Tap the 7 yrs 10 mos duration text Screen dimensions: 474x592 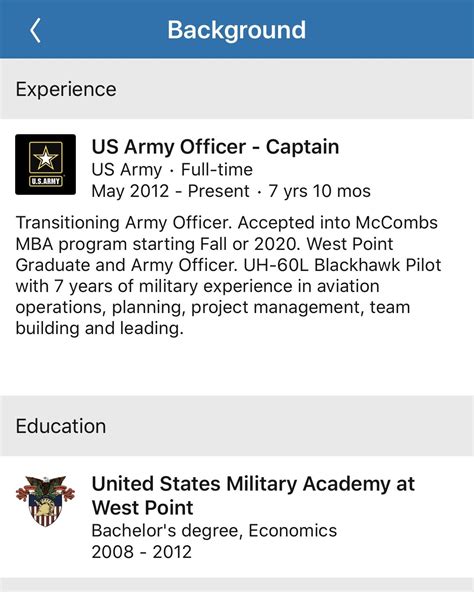click(320, 191)
